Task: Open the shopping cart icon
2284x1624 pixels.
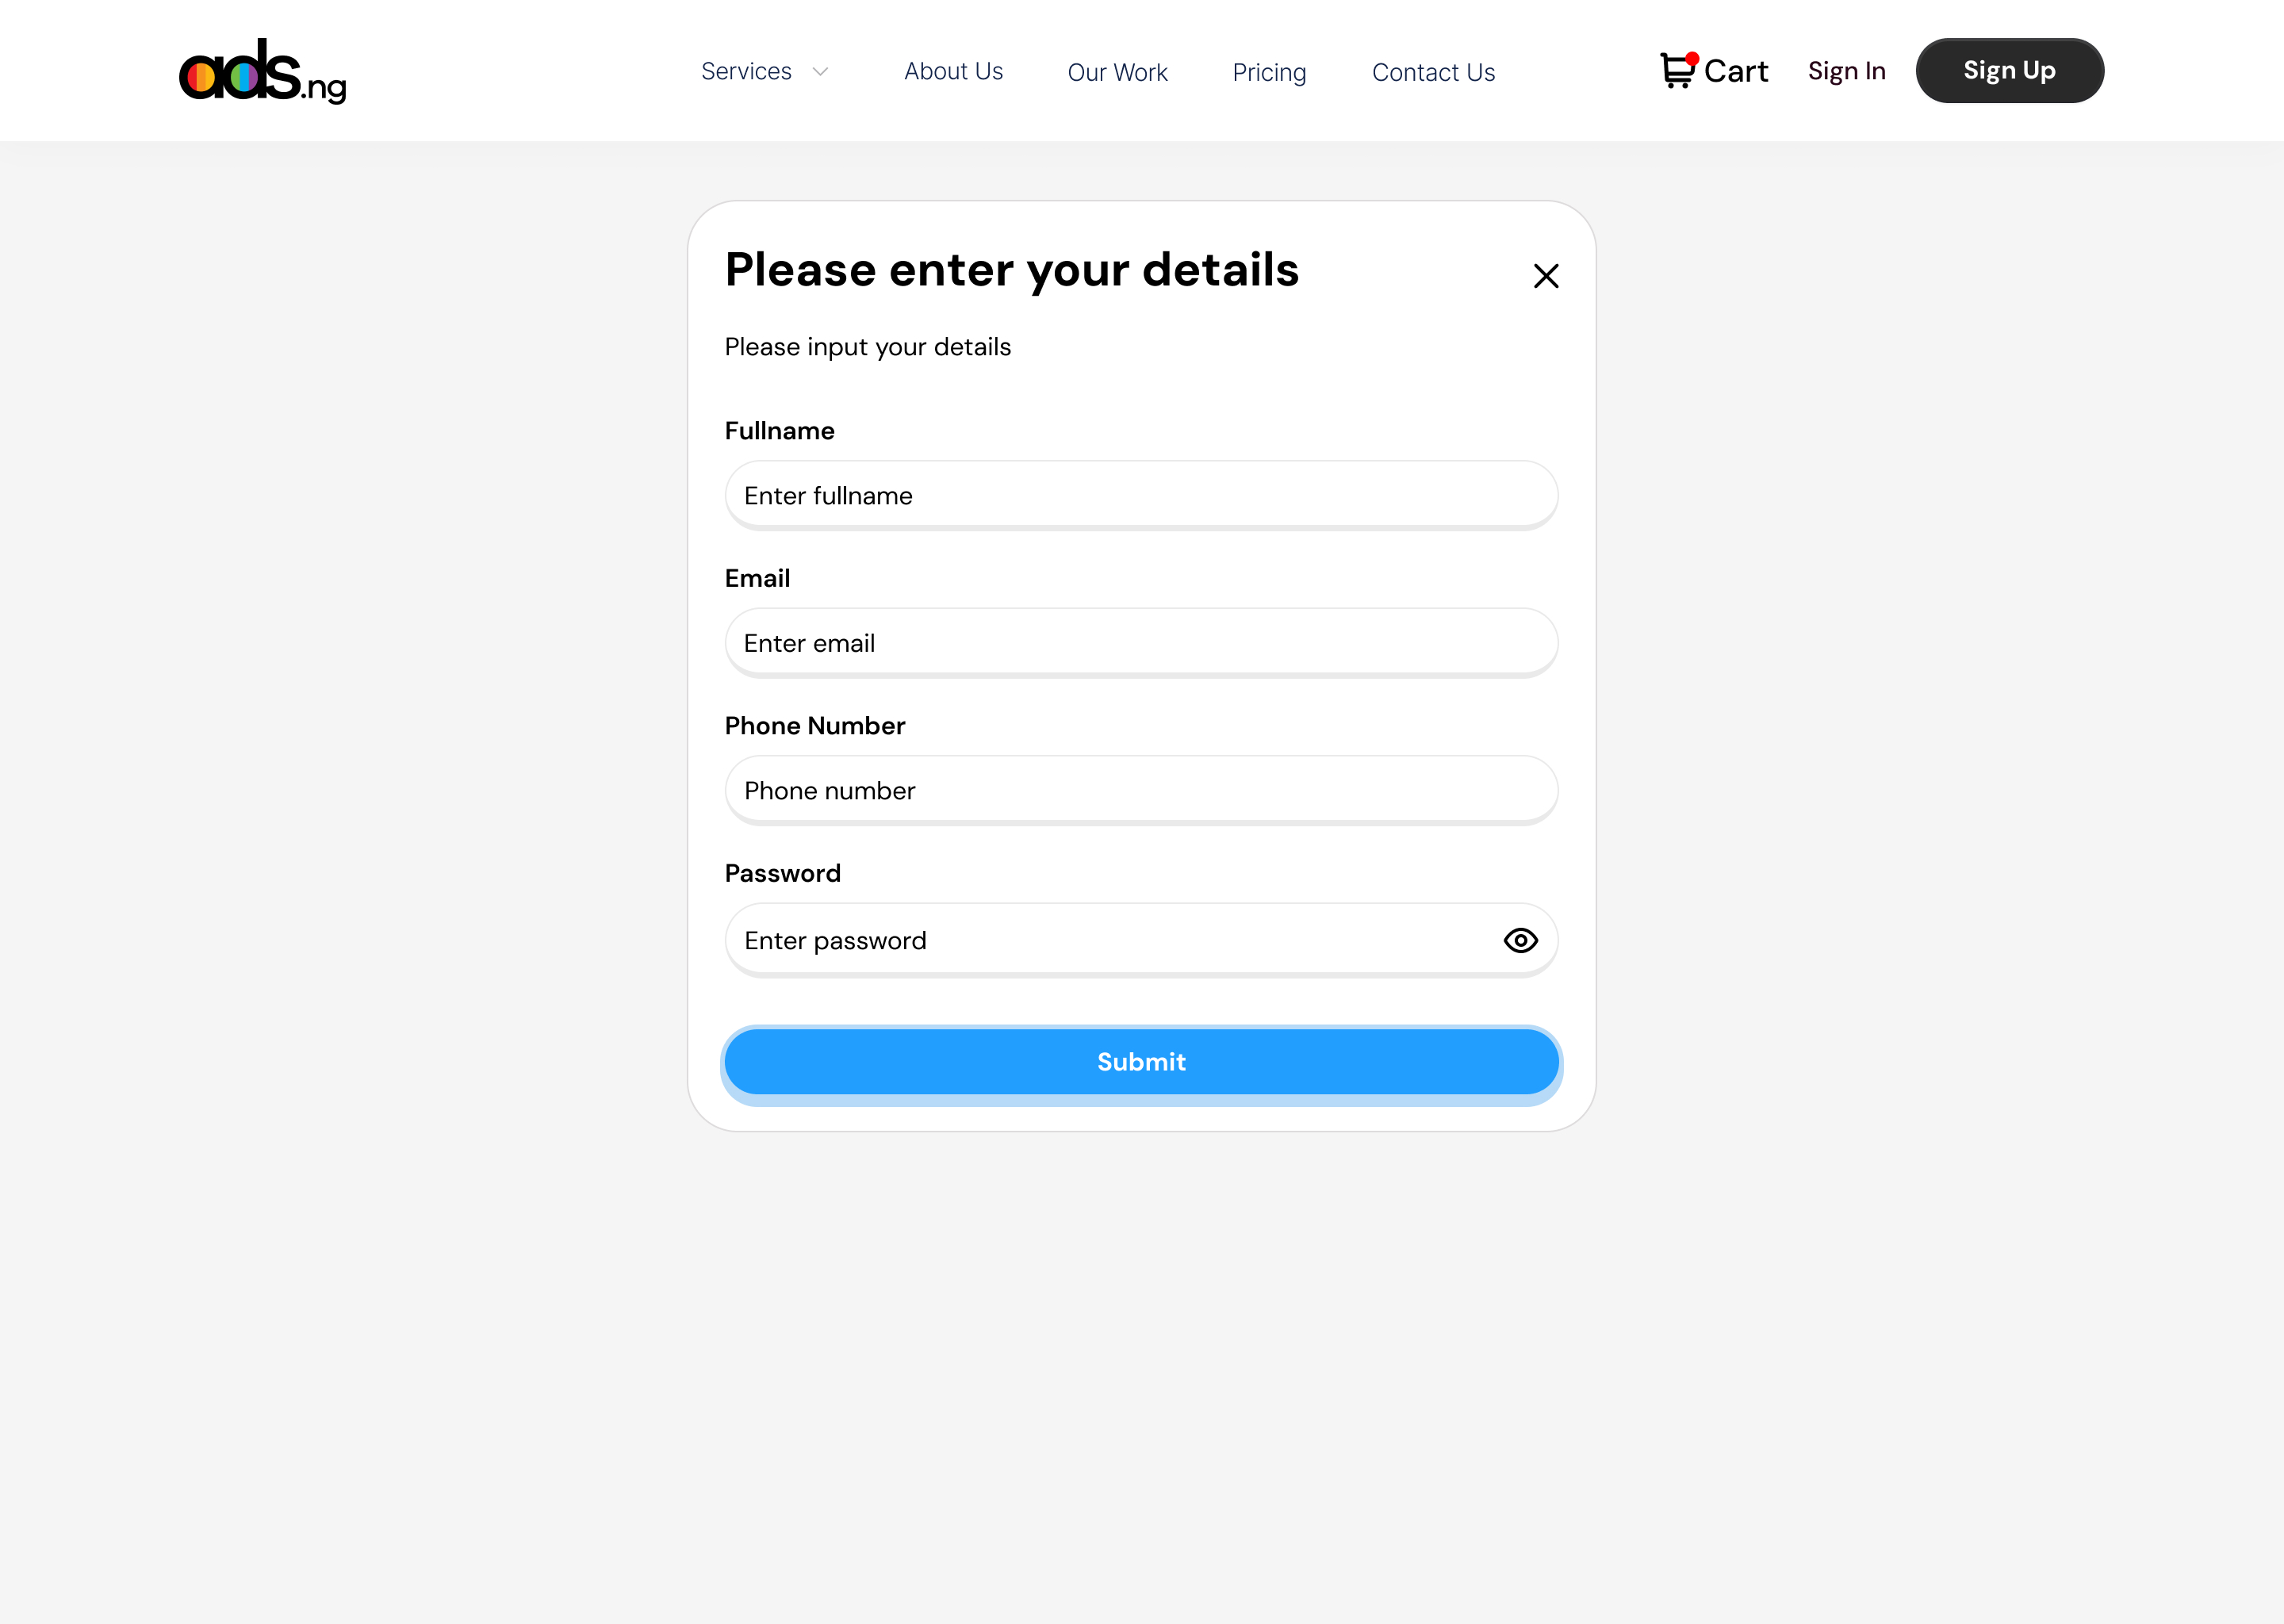Action: coord(1677,72)
